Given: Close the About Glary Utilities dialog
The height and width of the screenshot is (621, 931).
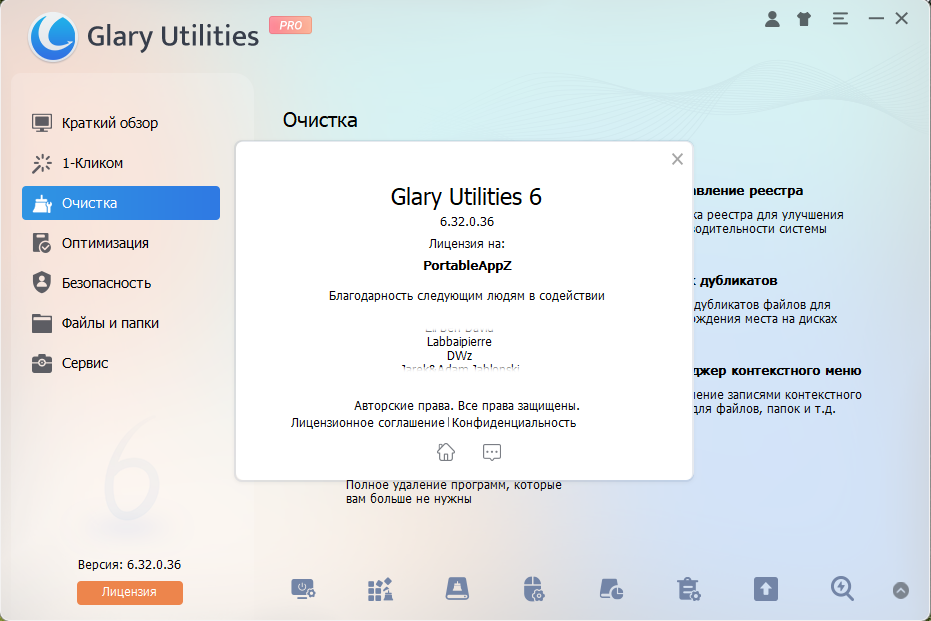Looking at the screenshot, I should click(677, 159).
